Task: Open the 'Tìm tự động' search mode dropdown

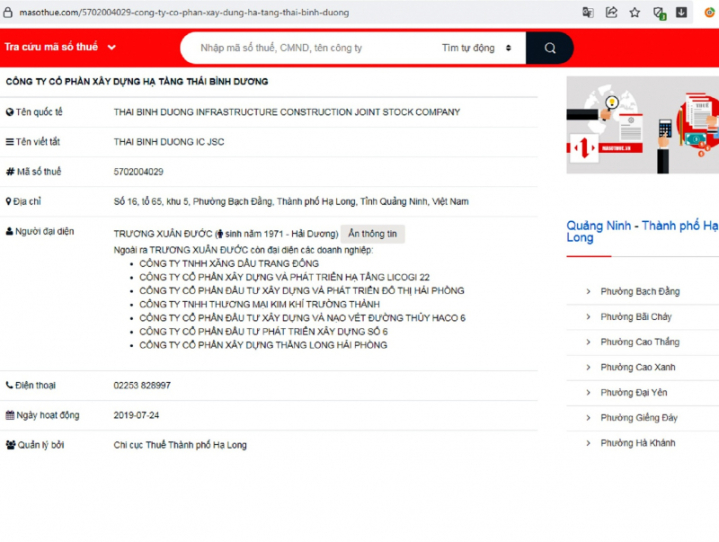Action: 476,48
